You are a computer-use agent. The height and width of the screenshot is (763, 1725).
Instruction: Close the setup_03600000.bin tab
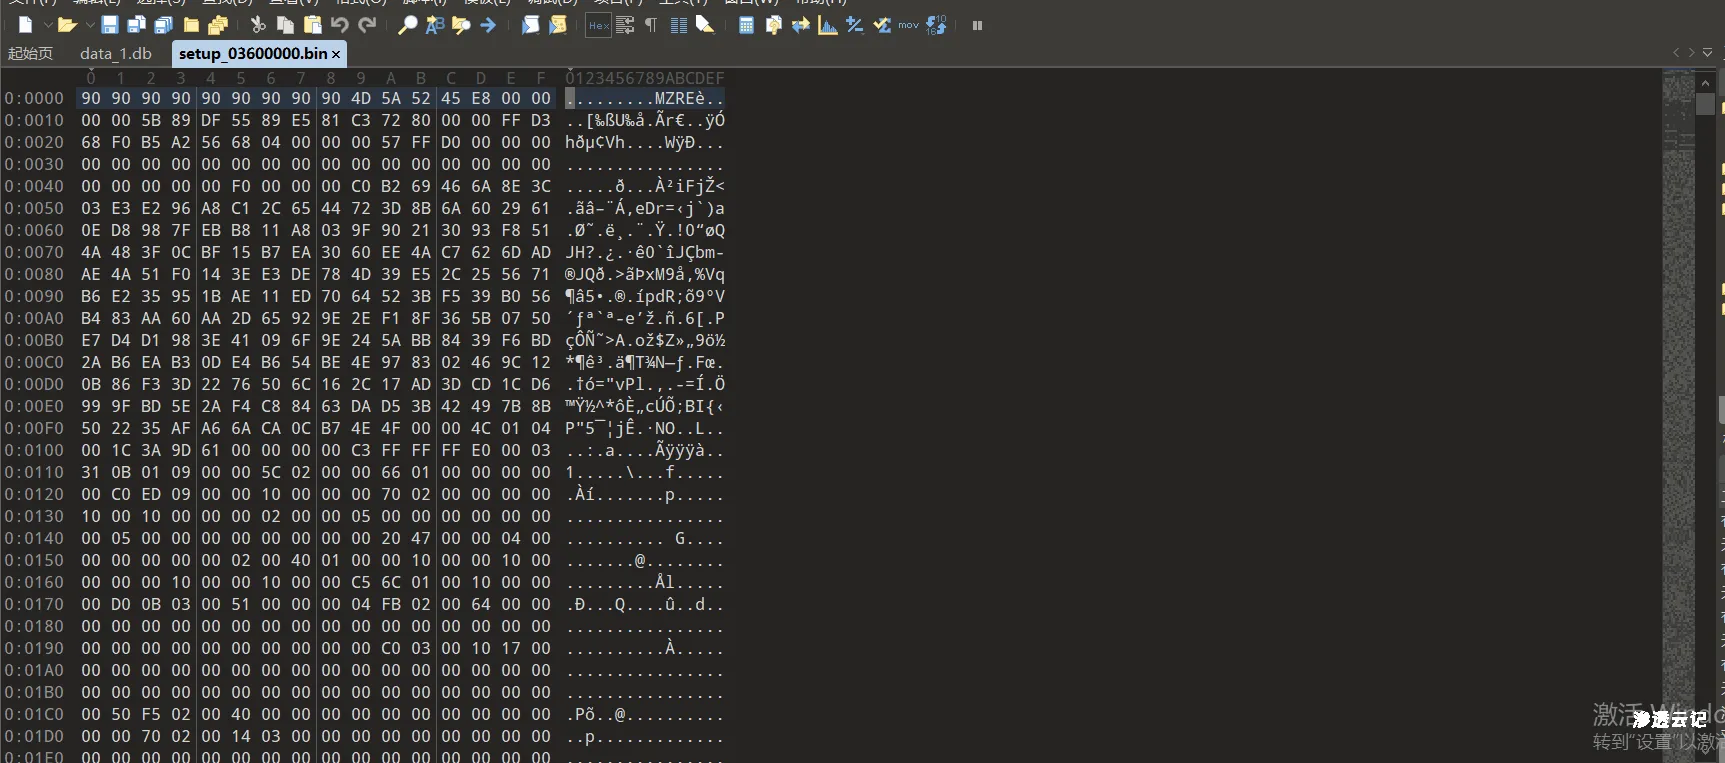click(x=336, y=54)
